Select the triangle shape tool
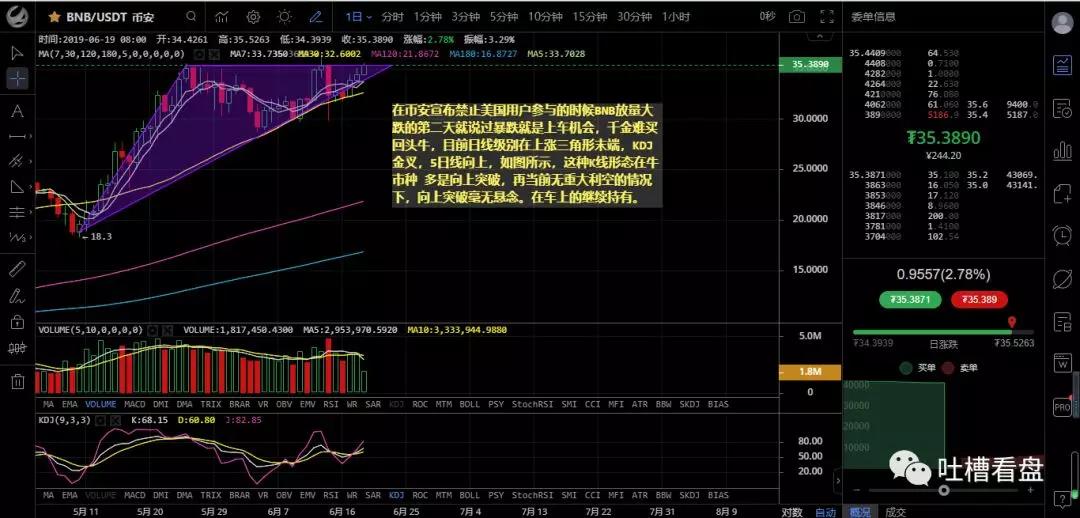1080x518 pixels. pos(18,187)
